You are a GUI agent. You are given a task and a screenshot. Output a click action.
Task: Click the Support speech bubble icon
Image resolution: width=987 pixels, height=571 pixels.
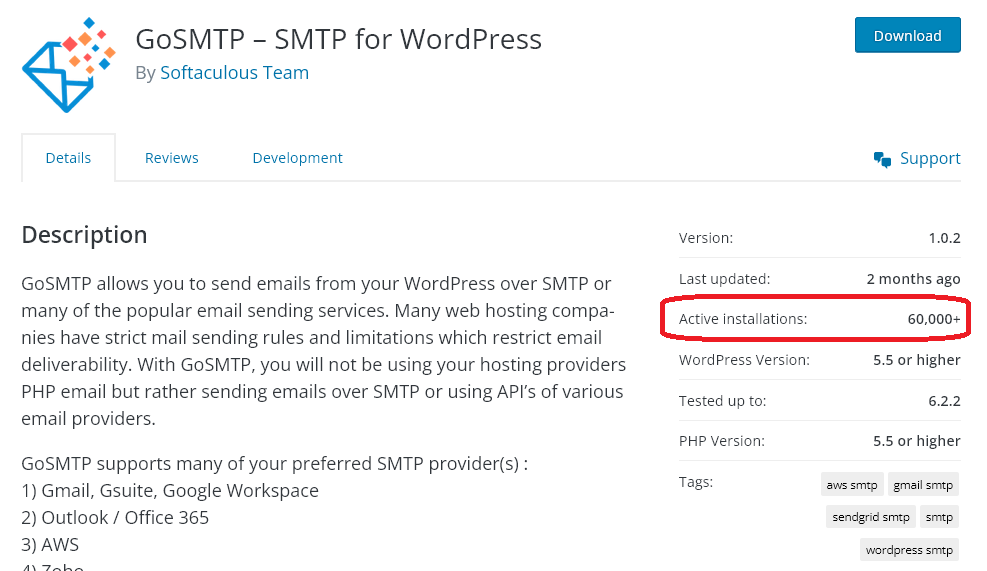coord(882,159)
